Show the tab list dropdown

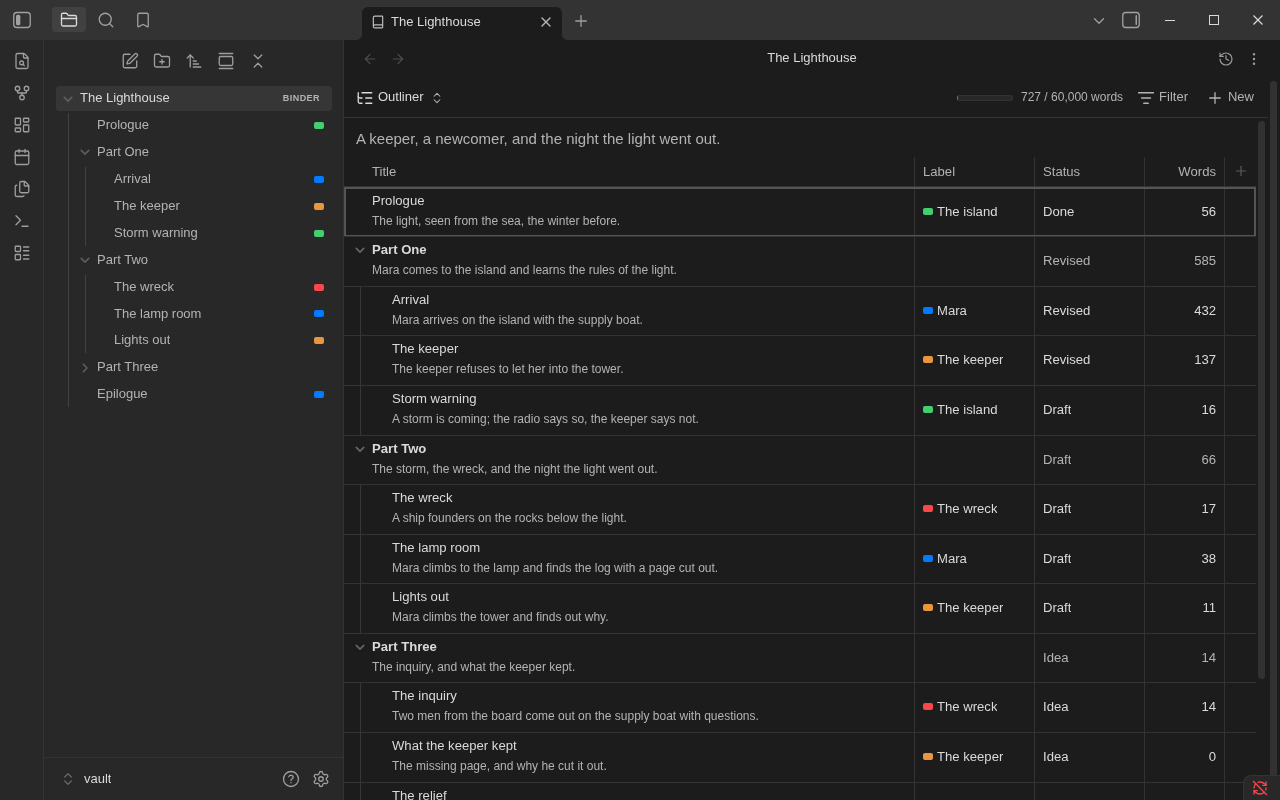pyautogui.click(x=1099, y=20)
